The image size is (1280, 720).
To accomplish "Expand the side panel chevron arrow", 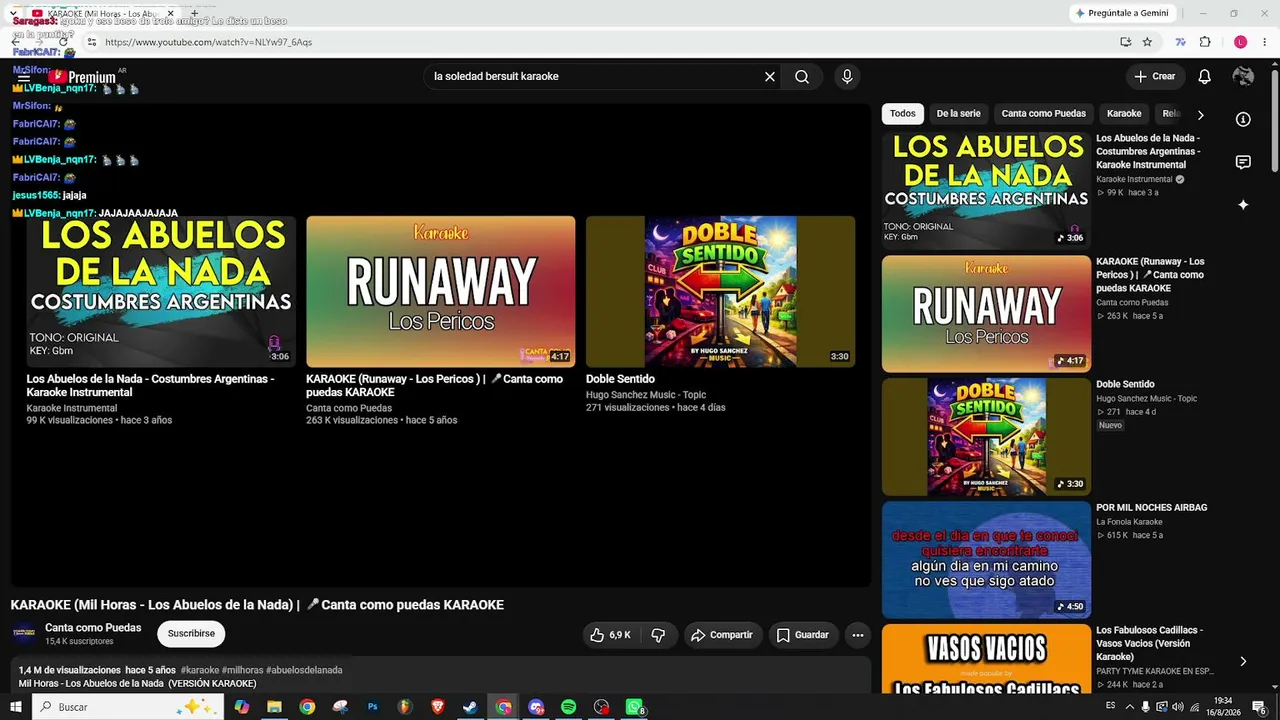I will click(x=1243, y=661).
